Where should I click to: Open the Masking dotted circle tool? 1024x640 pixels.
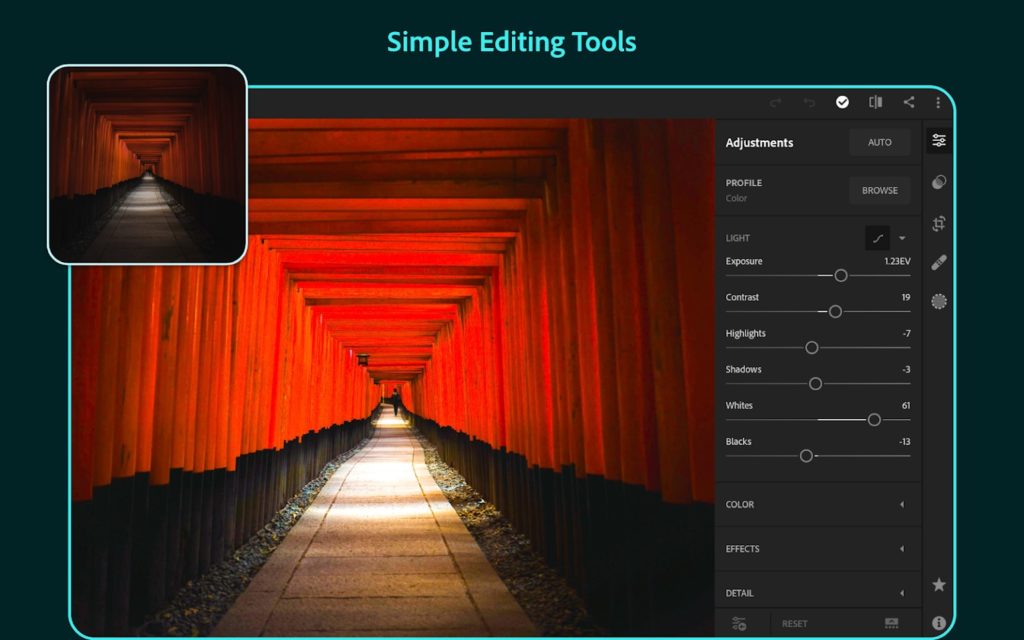click(x=938, y=301)
